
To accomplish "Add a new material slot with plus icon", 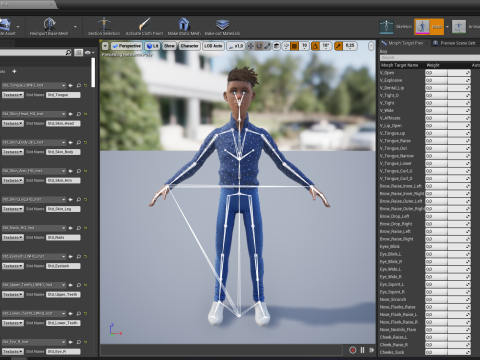I will [x=14, y=71].
